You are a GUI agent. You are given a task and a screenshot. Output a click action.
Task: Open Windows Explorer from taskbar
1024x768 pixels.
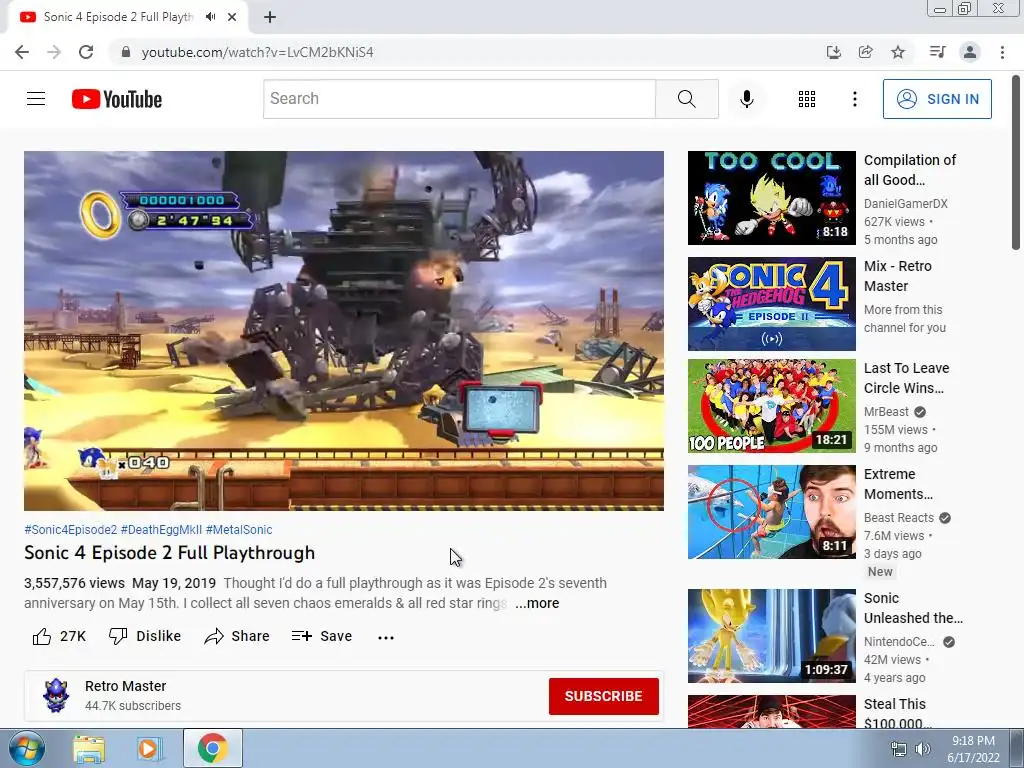point(89,749)
